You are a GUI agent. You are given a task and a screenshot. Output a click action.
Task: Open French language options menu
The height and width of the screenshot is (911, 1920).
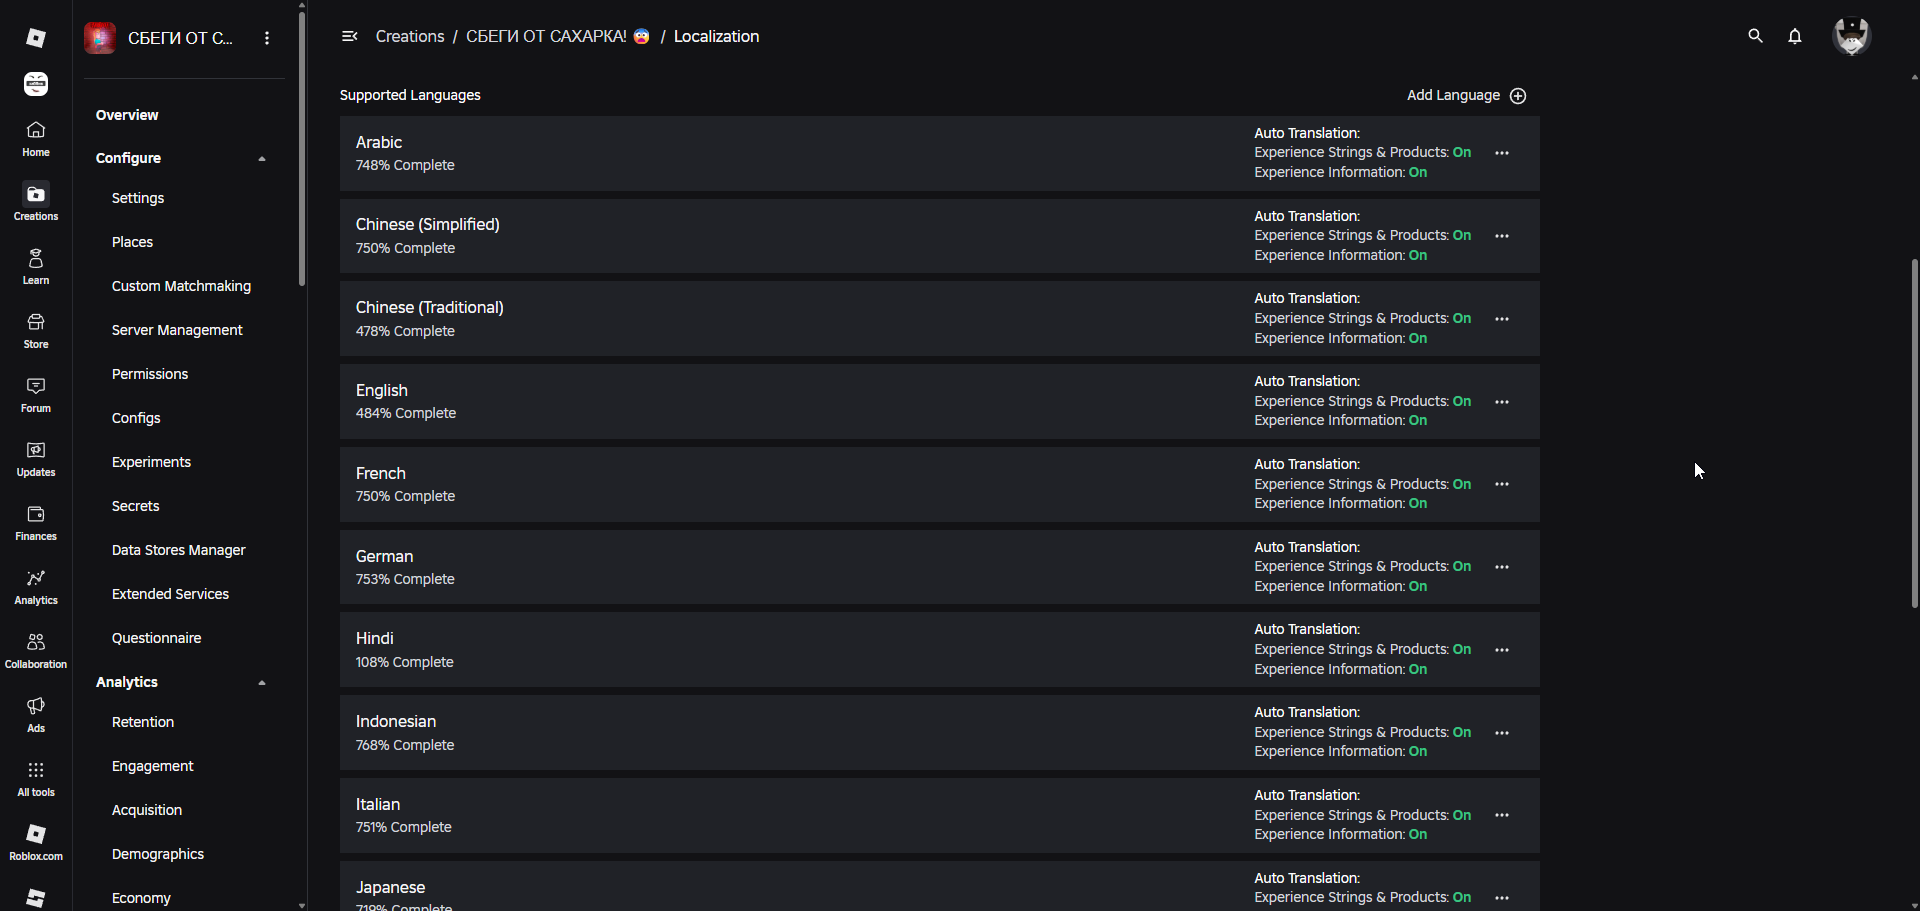point(1502,484)
